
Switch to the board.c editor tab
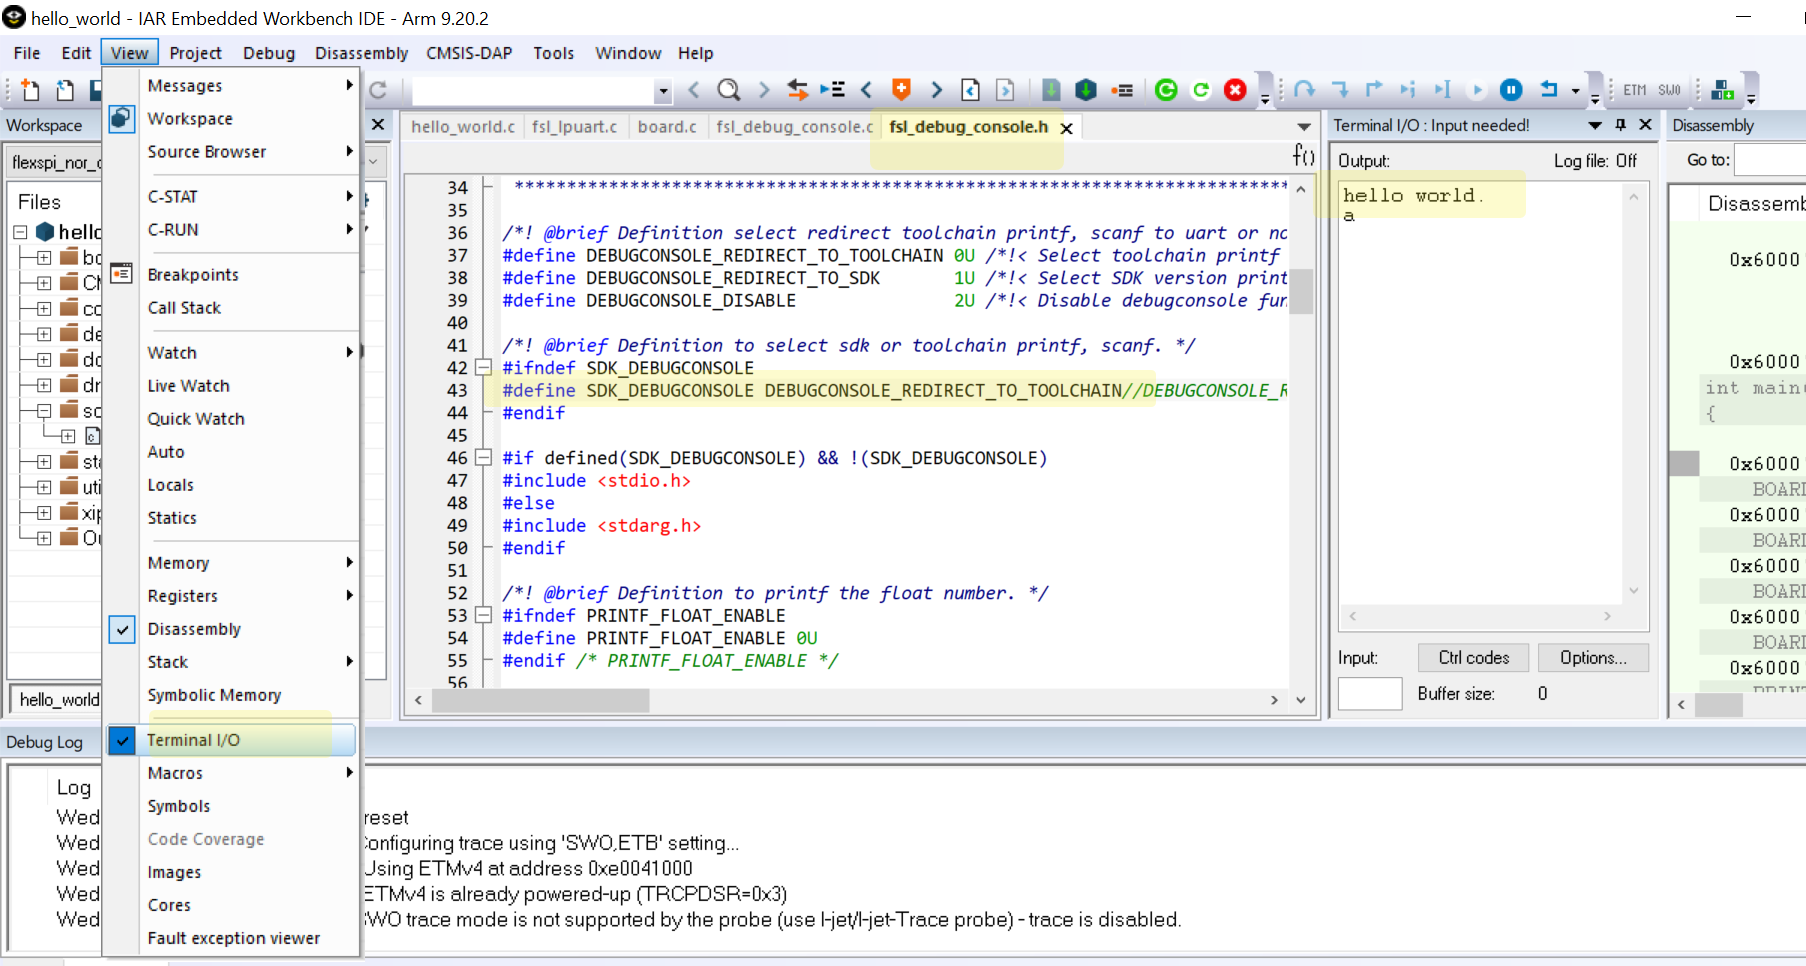[x=667, y=127]
